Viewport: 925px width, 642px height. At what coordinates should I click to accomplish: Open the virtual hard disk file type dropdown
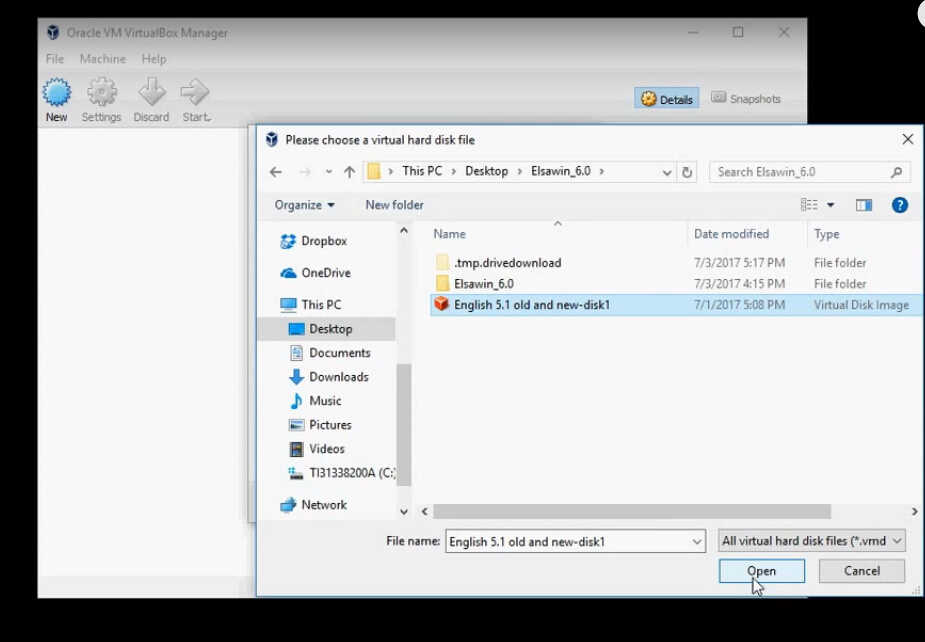(812, 541)
